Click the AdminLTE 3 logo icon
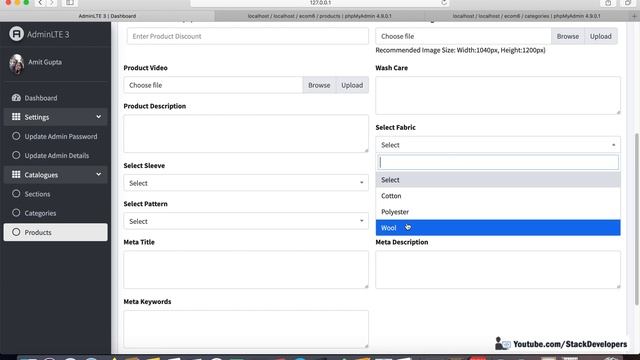Viewport: 640px width, 360px height. 16,34
